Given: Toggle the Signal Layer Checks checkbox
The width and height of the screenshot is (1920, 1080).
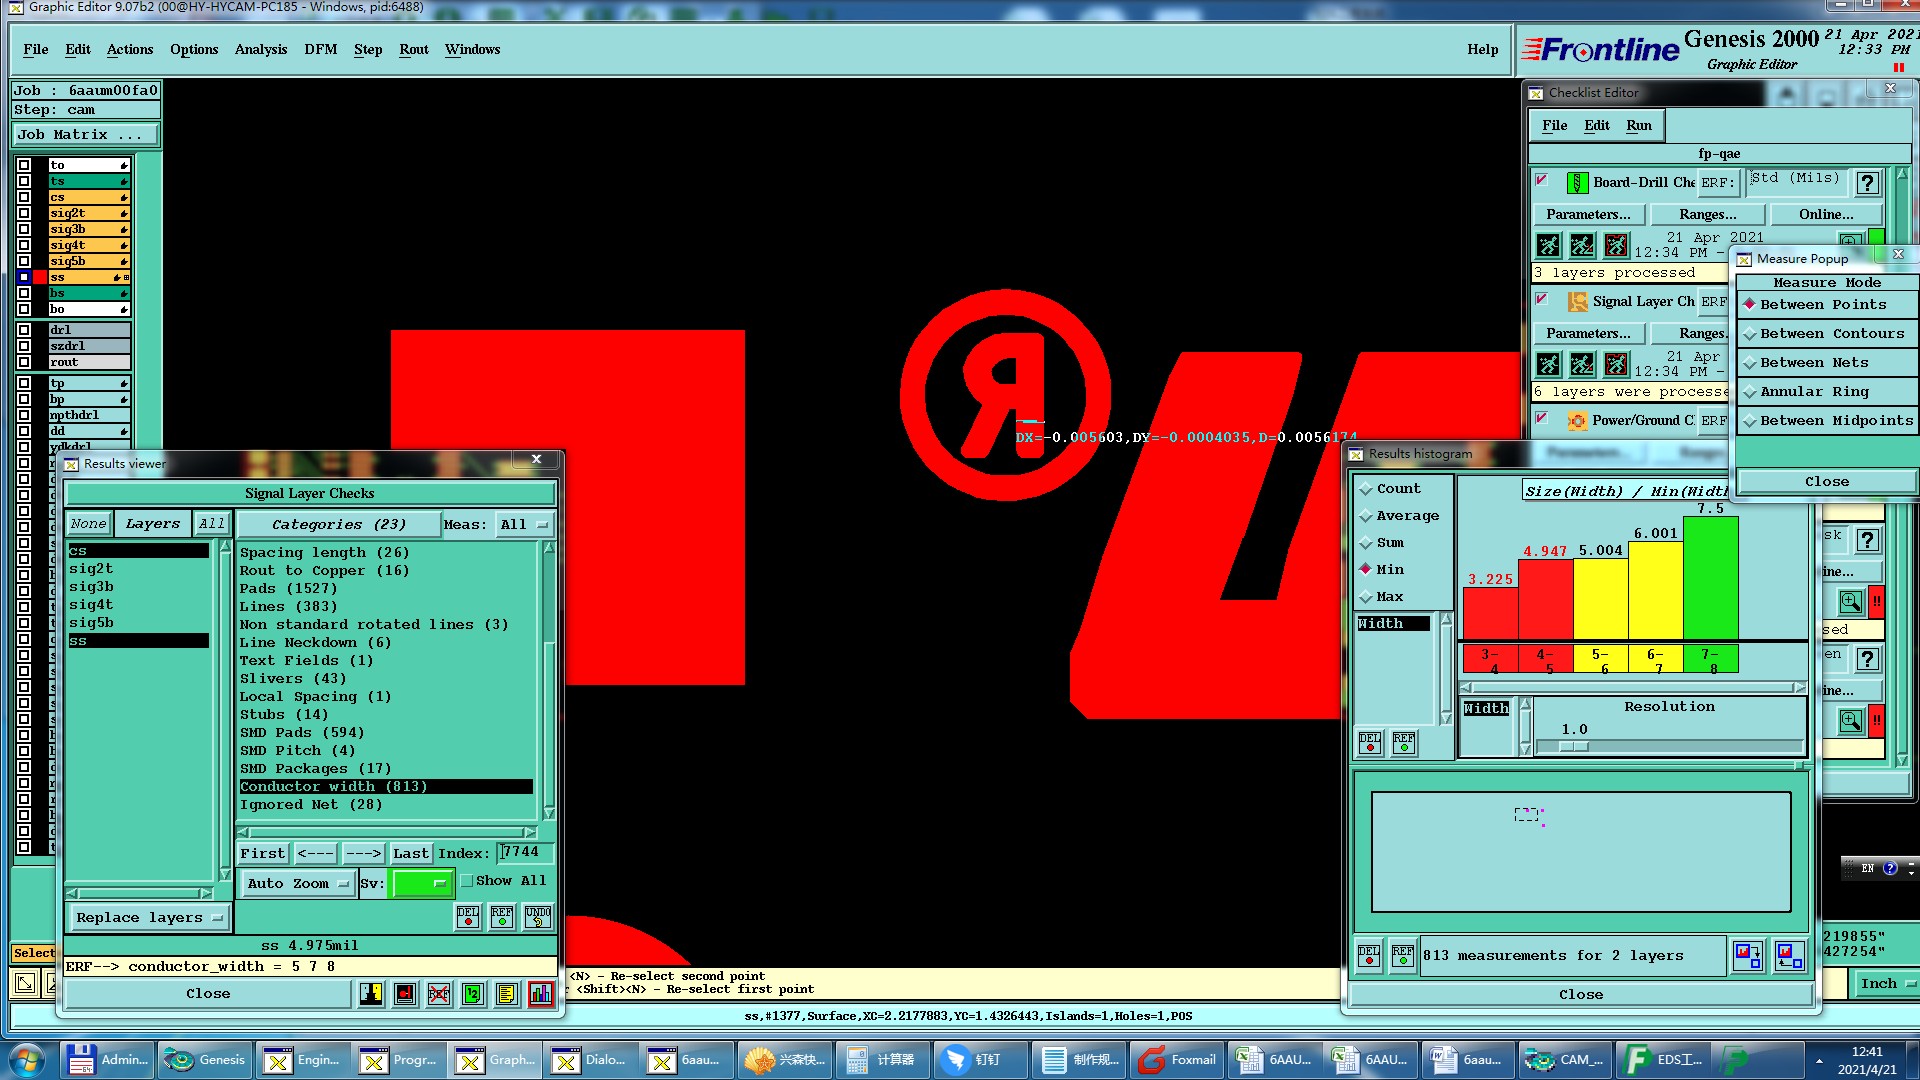Looking at the screenshot, I should (x=1542, y=299).
